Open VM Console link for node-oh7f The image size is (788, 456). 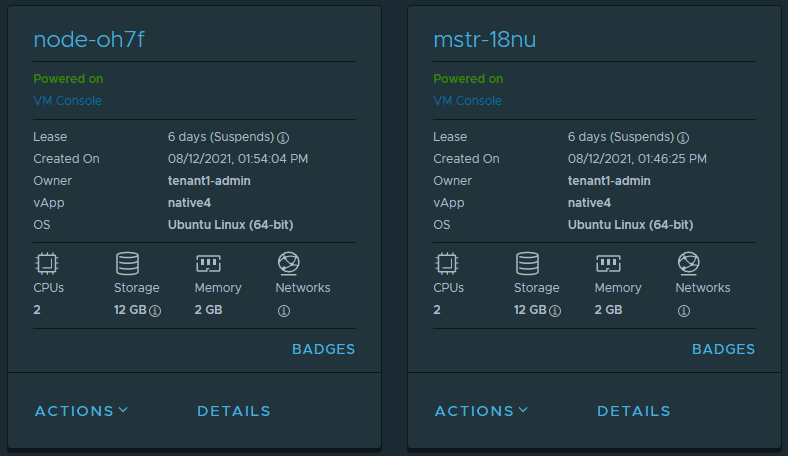tap(67, 101)
